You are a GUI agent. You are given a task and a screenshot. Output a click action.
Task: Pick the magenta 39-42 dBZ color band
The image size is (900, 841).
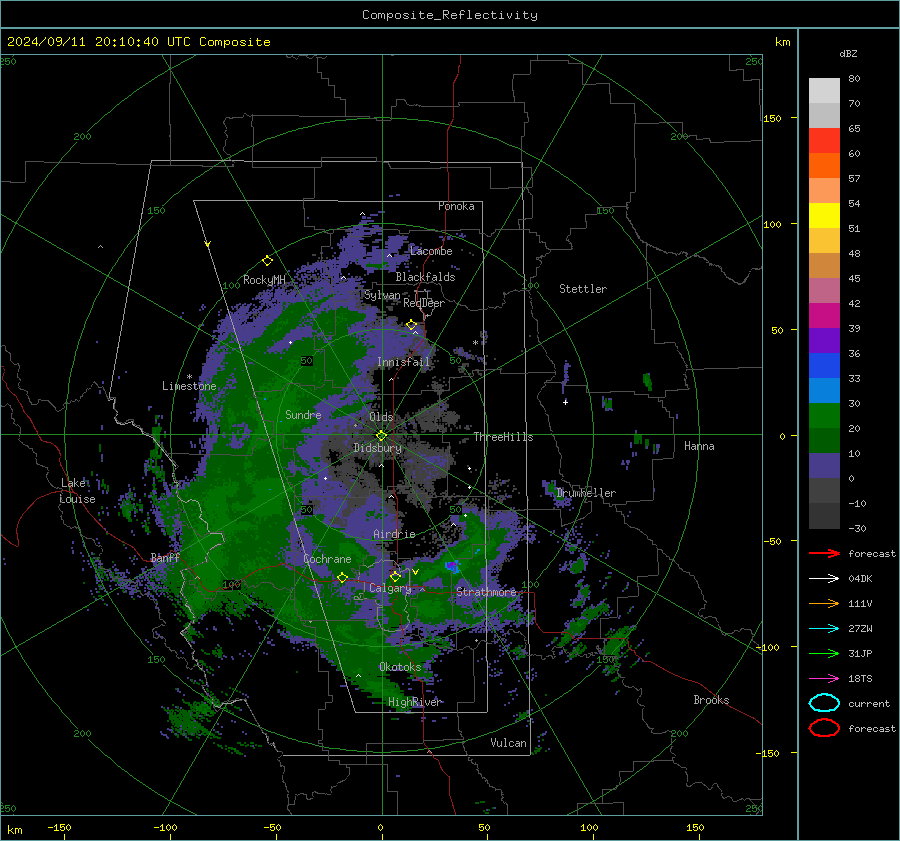pyautogui.click(x=824, y=316)
